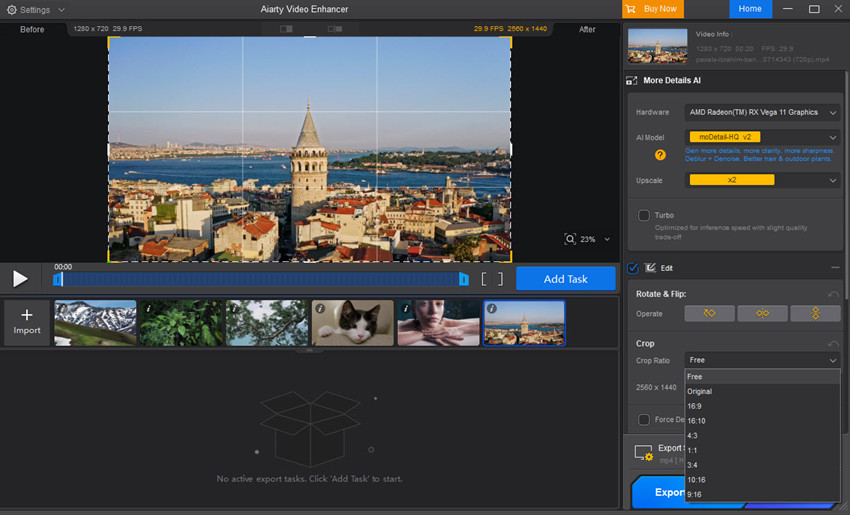Choose Original crop ratio option

coord(762,391)
